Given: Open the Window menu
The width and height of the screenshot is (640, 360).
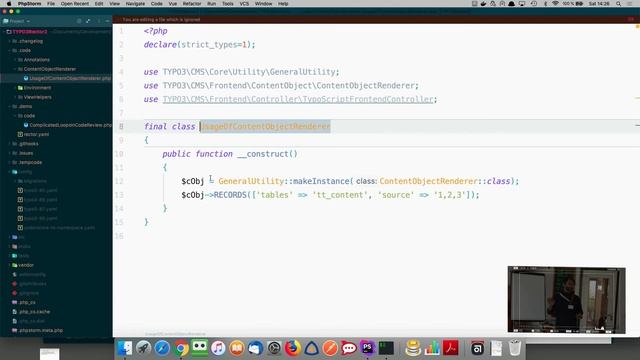Looking at the screenshot, I should (x=263, y=4).
